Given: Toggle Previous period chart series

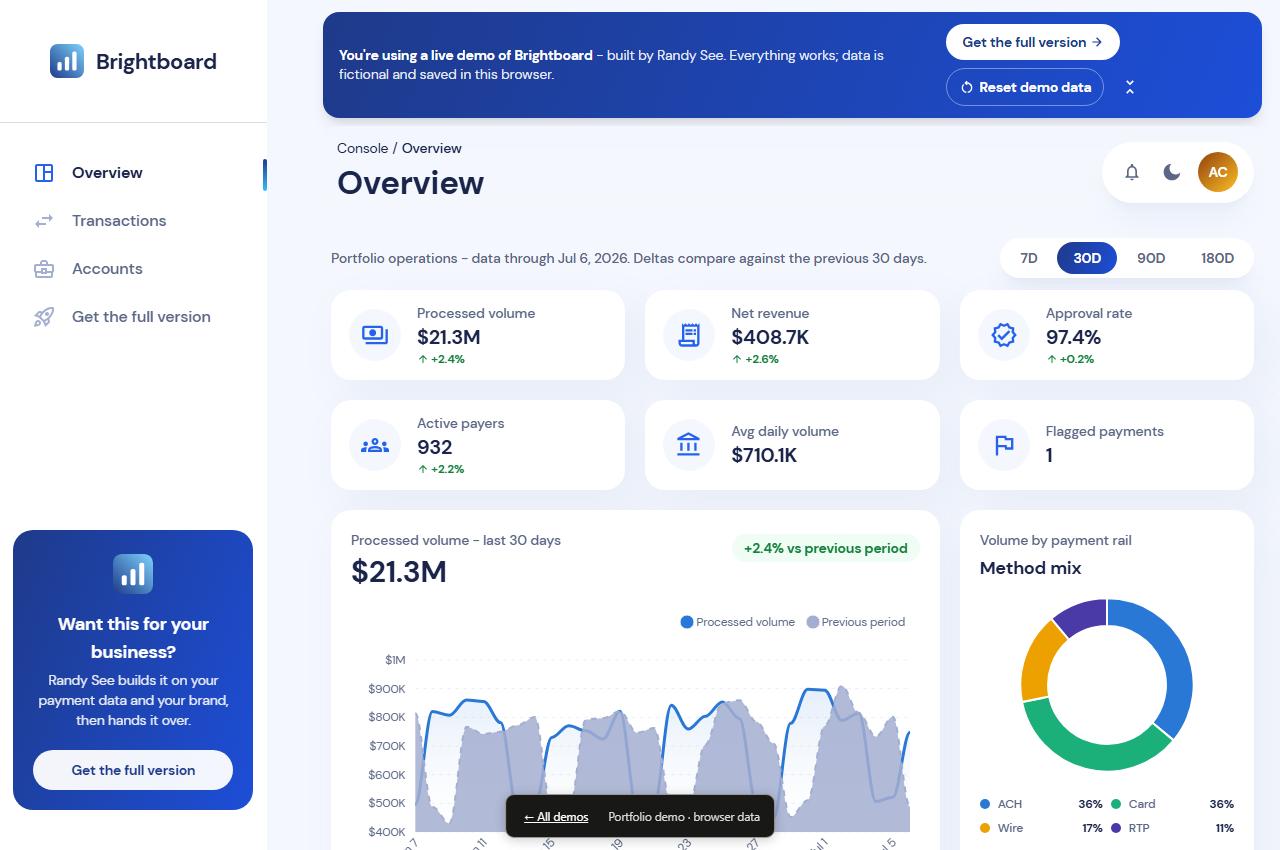Looking at the screenshot, I should point(856,622).
